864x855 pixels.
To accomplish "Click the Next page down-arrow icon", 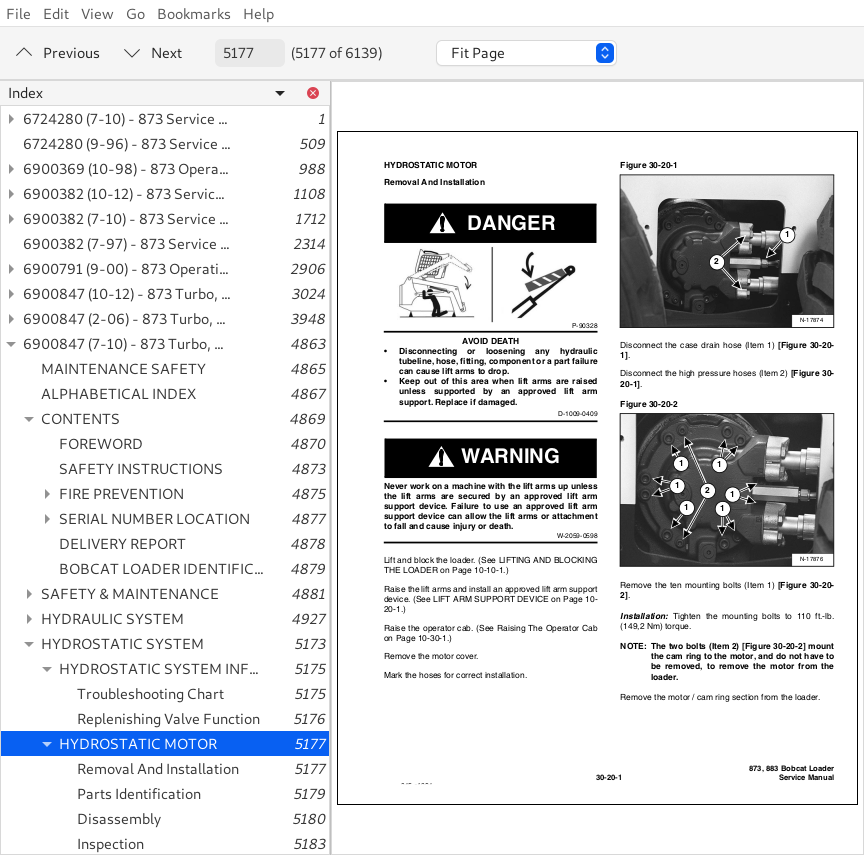I will click(132, 53).
